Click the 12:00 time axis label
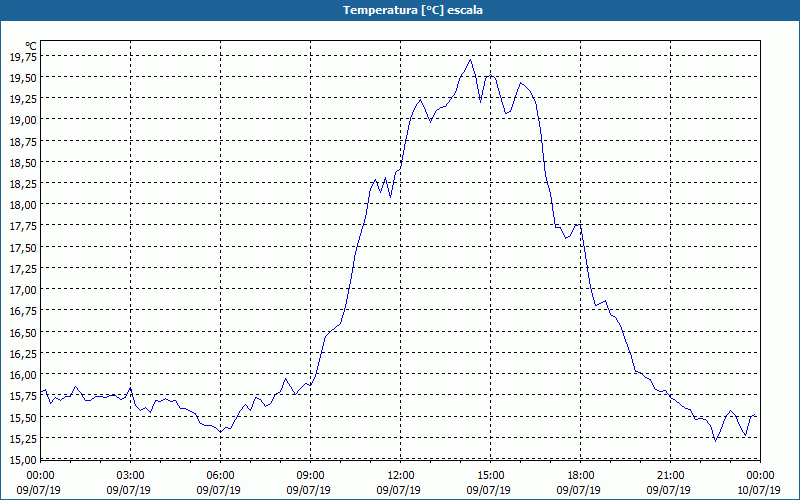This screenshot has width=800, height=500. coord(401,476)
